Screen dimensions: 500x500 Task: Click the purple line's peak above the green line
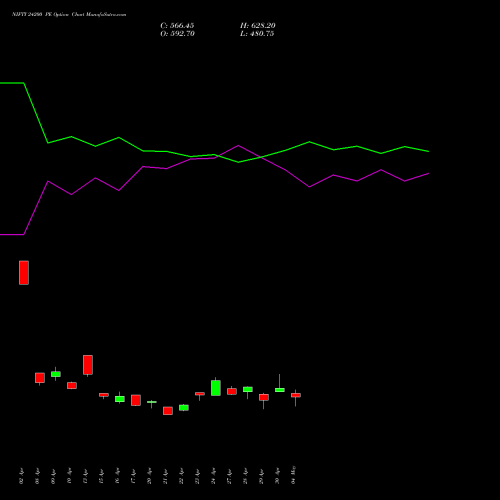point(238,146)
